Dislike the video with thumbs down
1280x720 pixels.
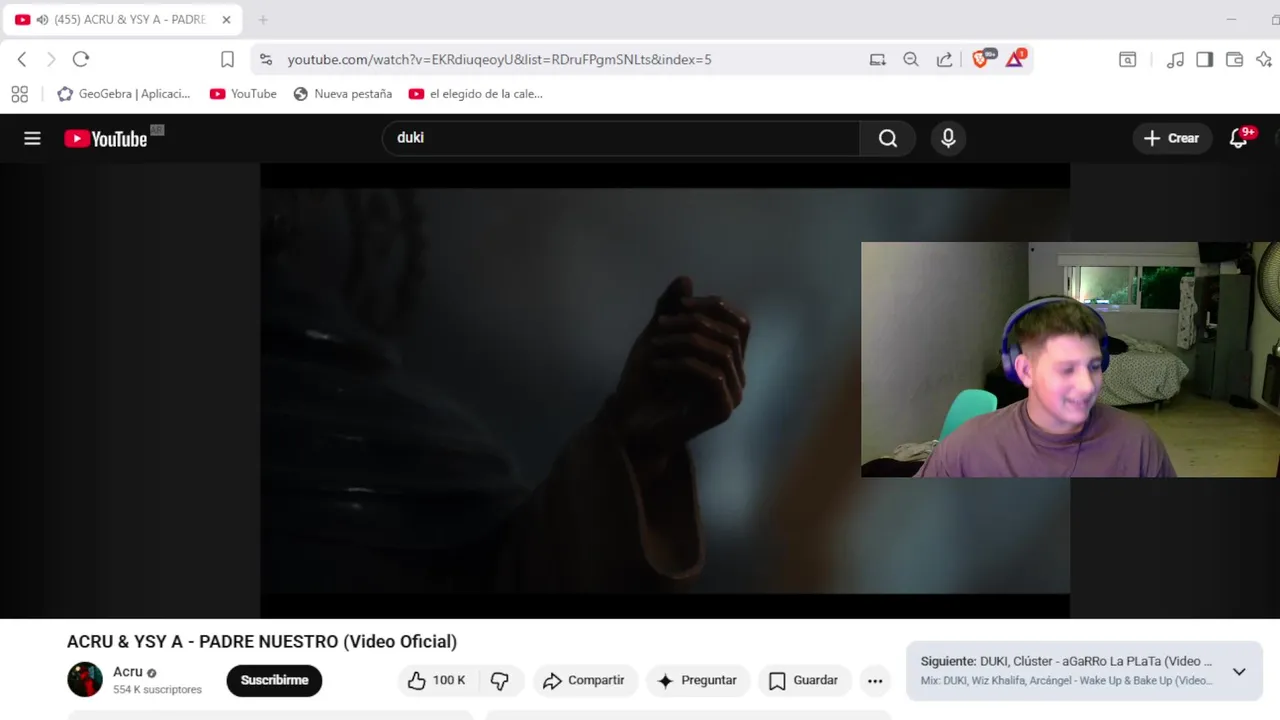pos(500,680)
